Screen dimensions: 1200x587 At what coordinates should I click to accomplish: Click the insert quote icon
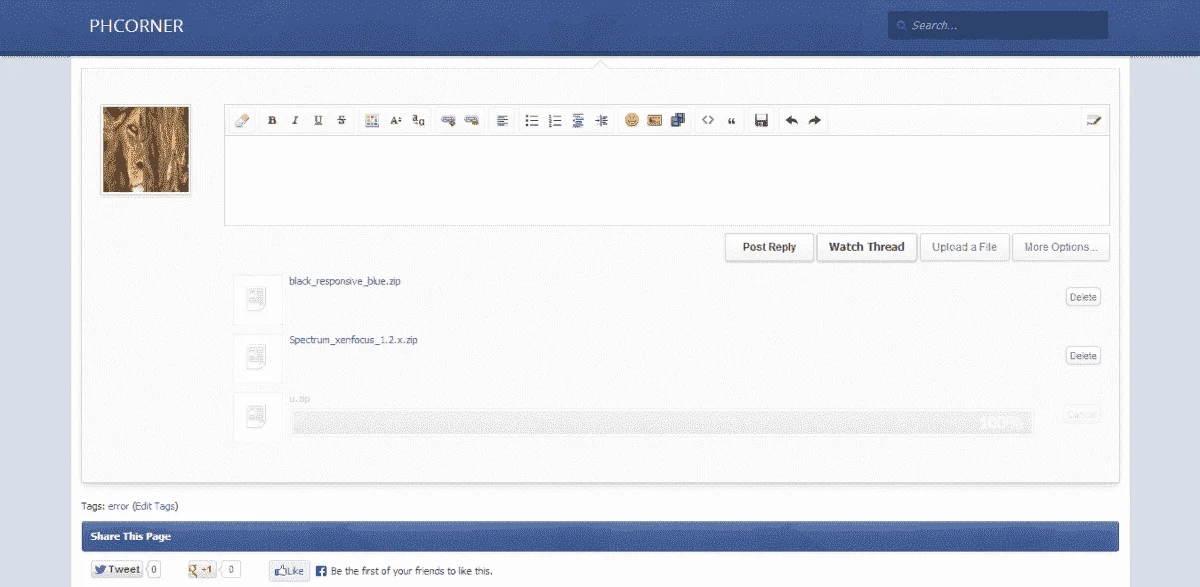[x=731, y=120]
